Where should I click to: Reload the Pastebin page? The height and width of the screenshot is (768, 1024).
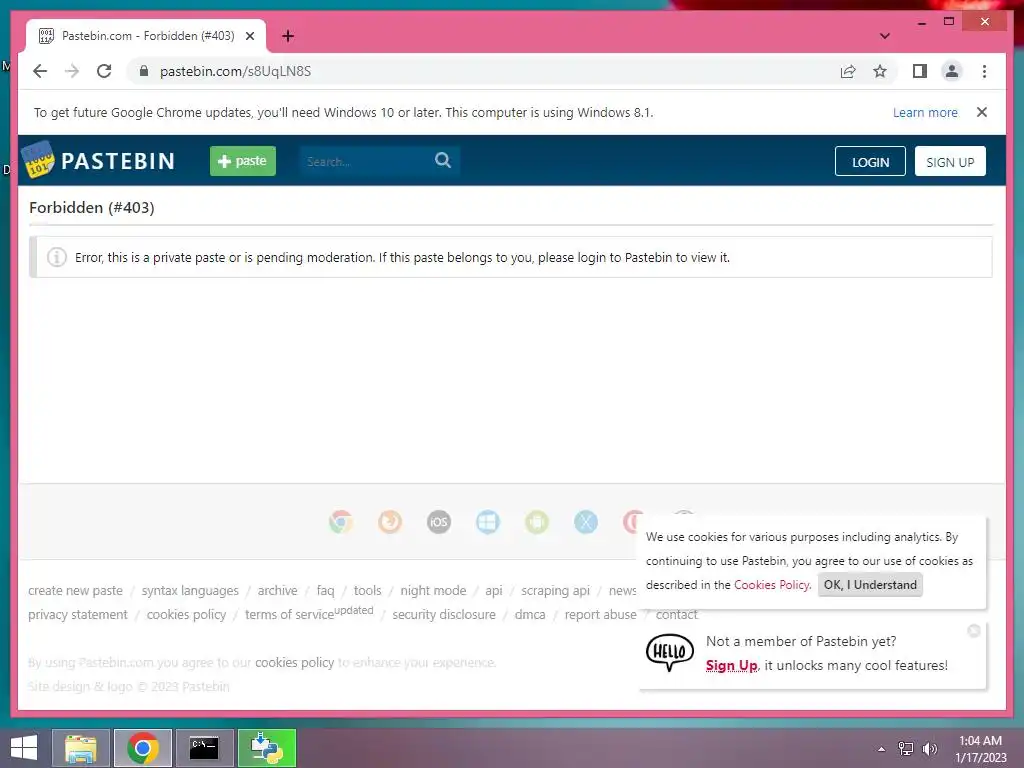(104, 71)
